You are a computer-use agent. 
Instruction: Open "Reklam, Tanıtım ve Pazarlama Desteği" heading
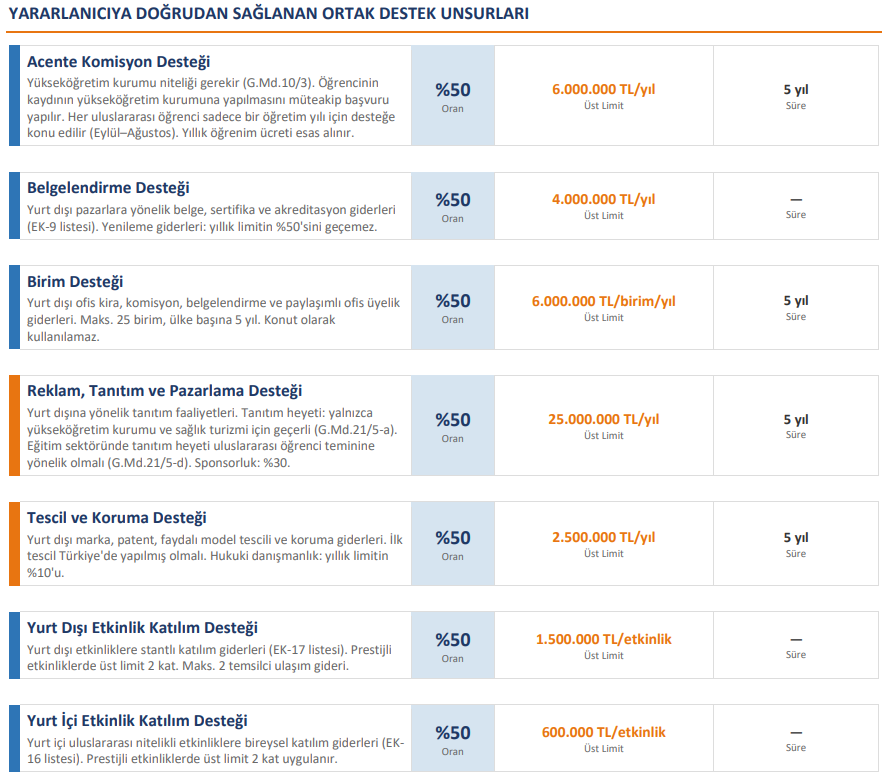pos(164,391)
